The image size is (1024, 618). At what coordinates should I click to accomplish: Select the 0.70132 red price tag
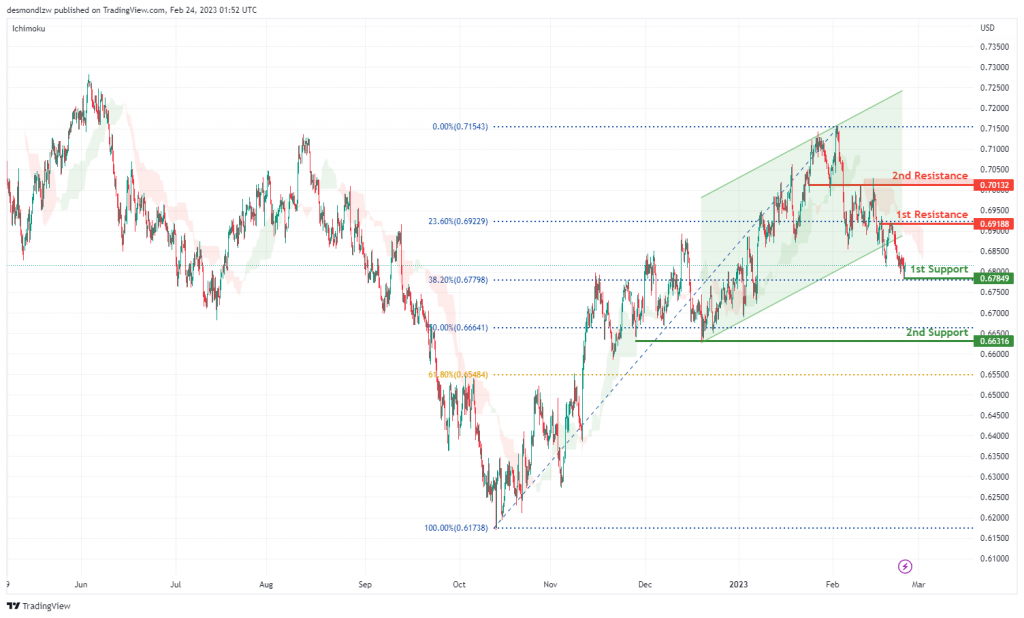pyautogui.click(x=994, y=186)
